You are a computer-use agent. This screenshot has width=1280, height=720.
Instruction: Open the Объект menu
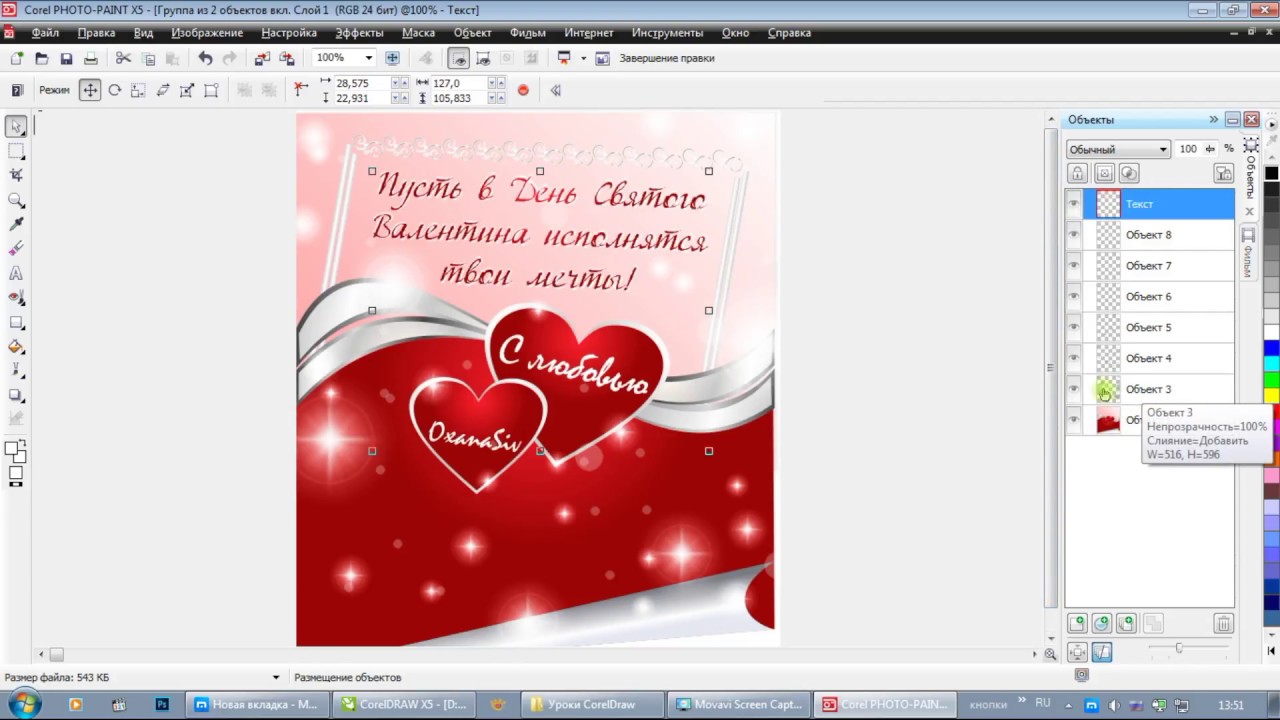coord(473,33)
